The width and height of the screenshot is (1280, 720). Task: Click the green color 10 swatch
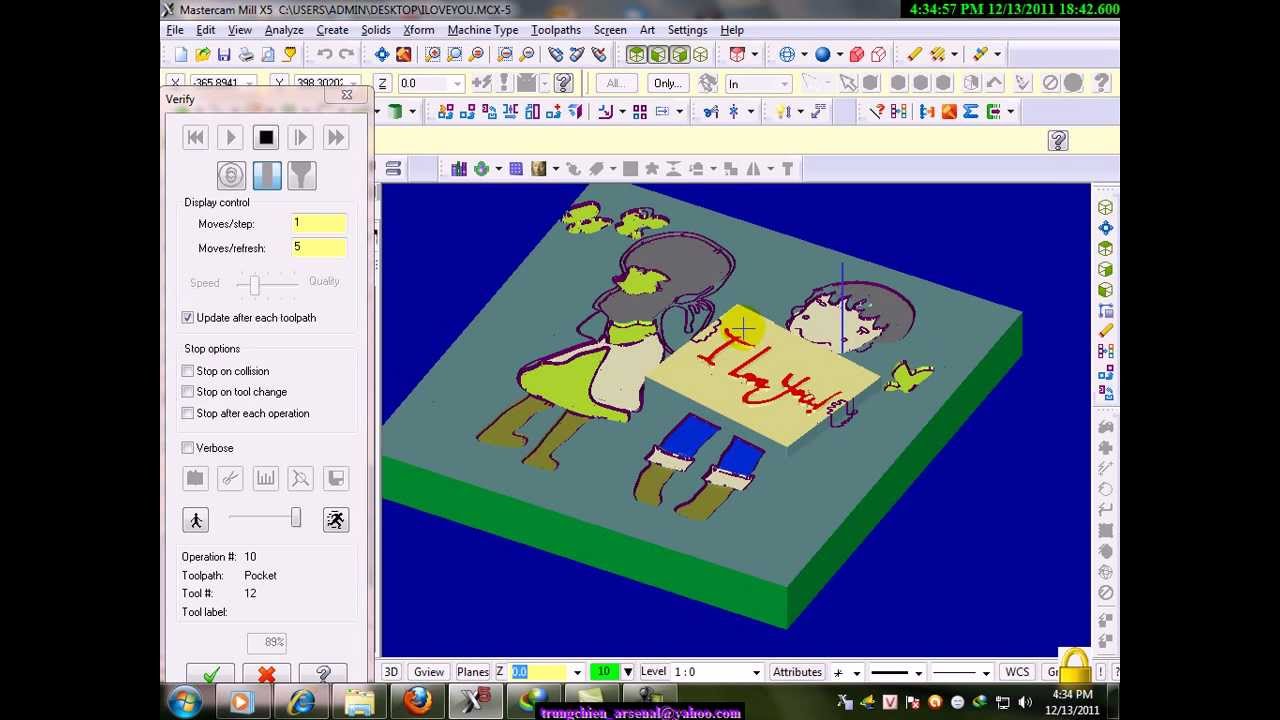(604, 672)
